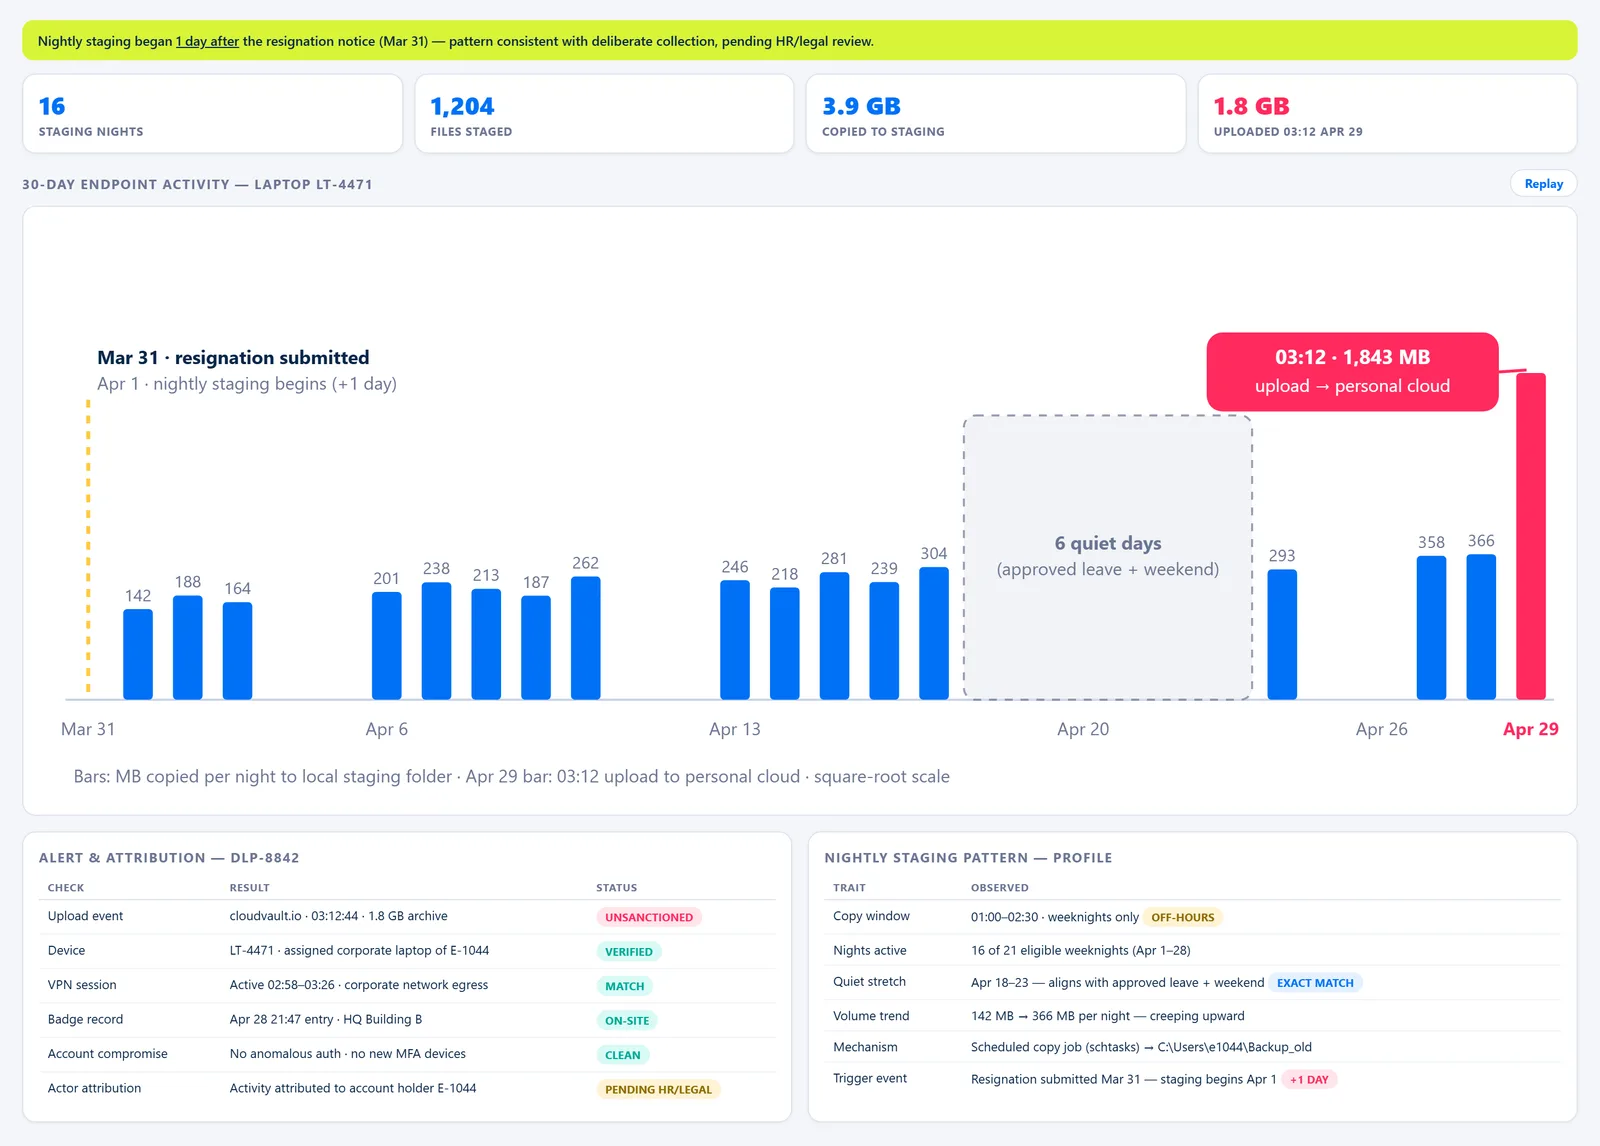Click the ON-SITE status badge
Image resolution: width=1600 pixels, height=1146 pixels.
click(x=627, y=1021)
